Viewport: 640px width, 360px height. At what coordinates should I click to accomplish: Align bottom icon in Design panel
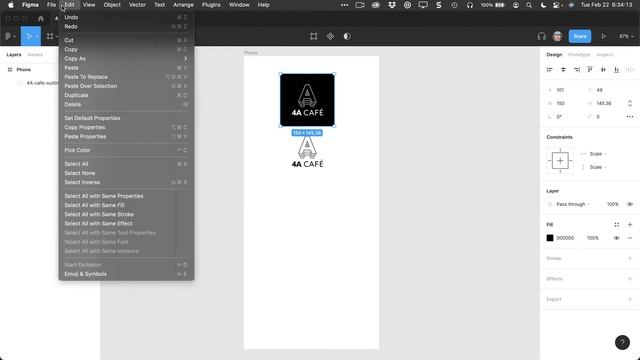[x=617, y=70]
